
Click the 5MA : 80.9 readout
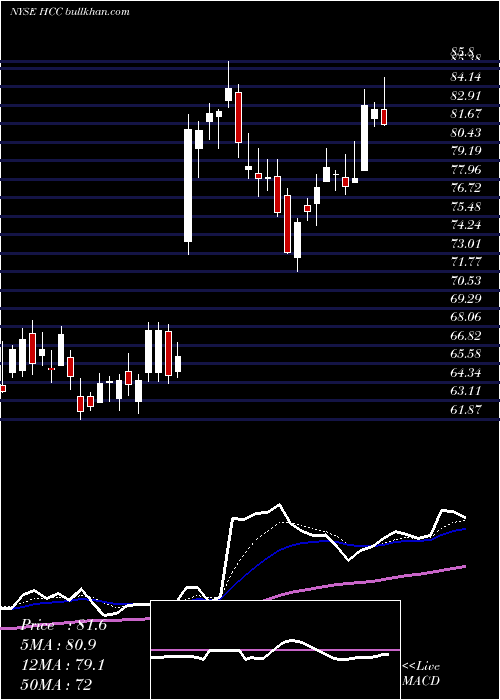click(x=59, y=645)
